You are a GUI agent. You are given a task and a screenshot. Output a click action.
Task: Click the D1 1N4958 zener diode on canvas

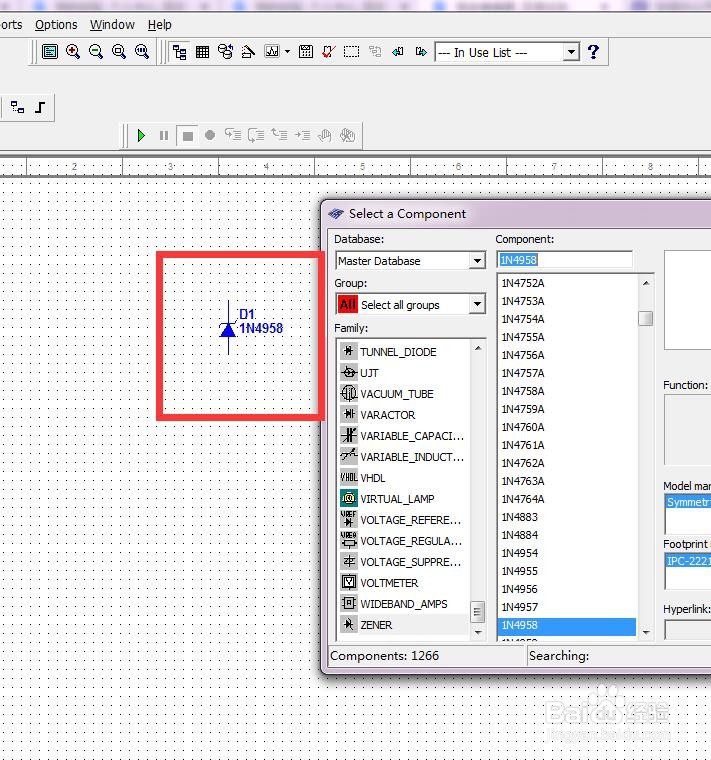coord(228,328)
